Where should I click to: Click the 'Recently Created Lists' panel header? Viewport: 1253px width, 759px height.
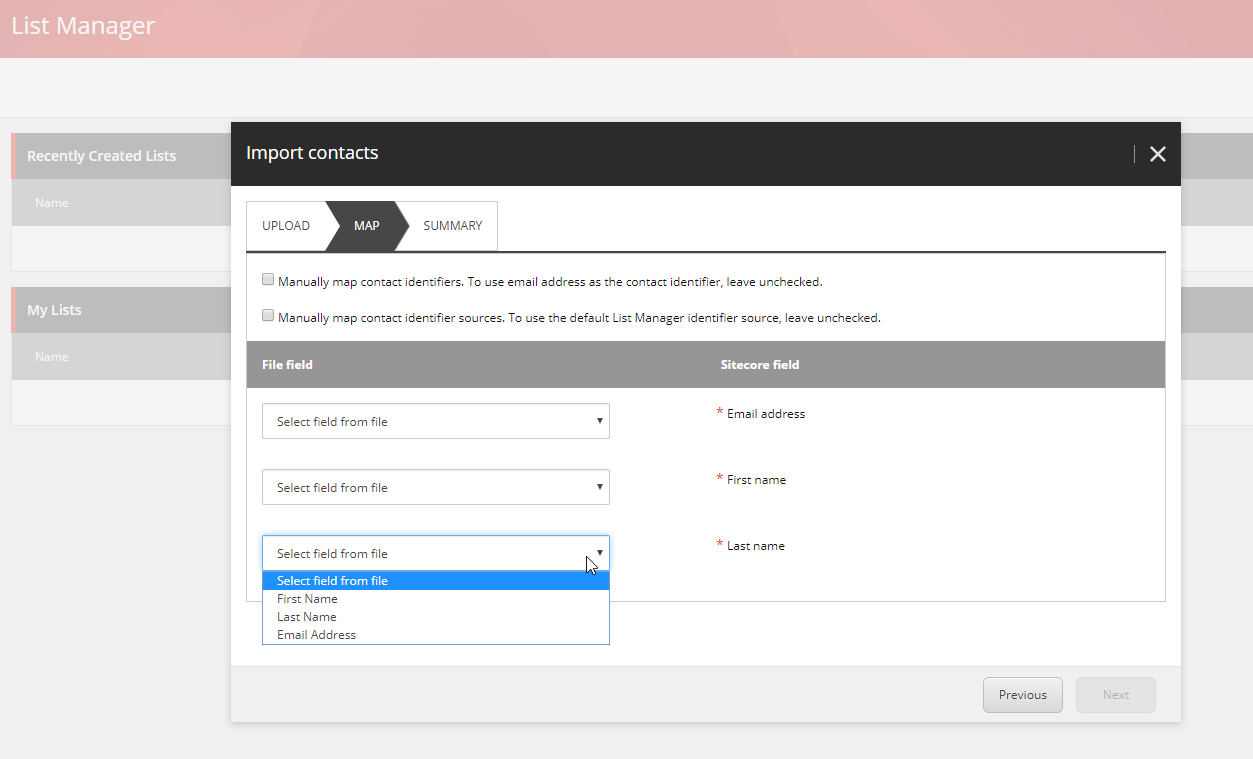click(101, 156)
